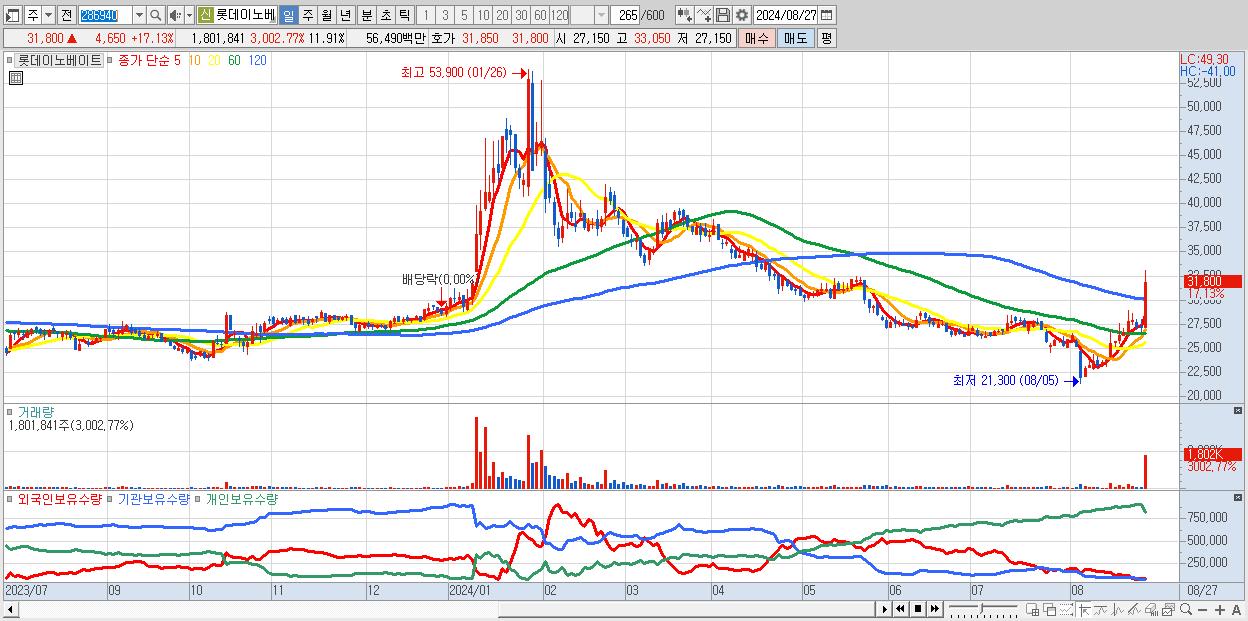
Task: Click the 평 button
Action: [826, 38]
